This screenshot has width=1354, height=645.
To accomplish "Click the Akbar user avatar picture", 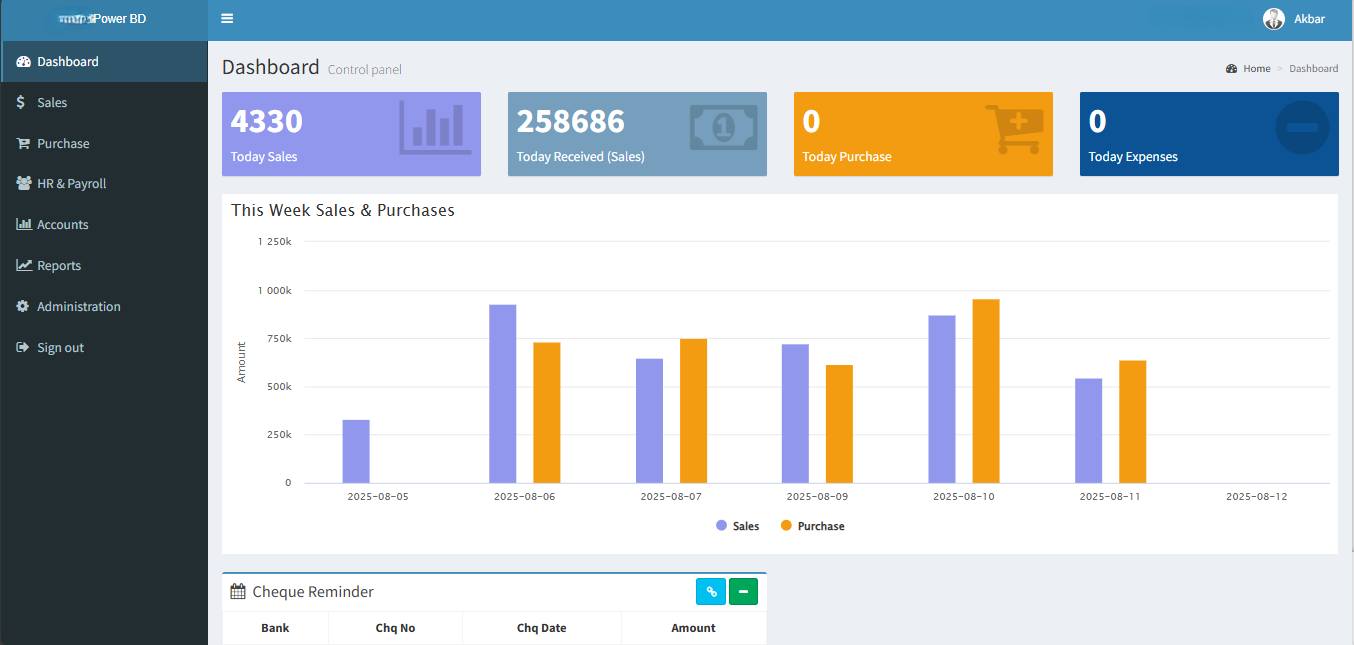I will click(1273, 19).
